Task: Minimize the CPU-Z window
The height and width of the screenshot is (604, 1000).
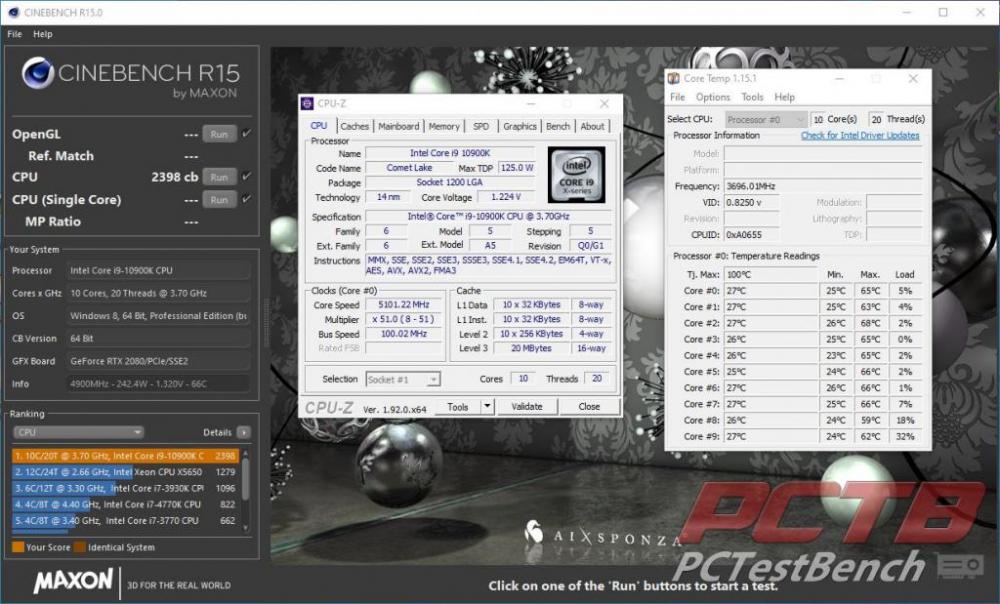Action: 531,103
